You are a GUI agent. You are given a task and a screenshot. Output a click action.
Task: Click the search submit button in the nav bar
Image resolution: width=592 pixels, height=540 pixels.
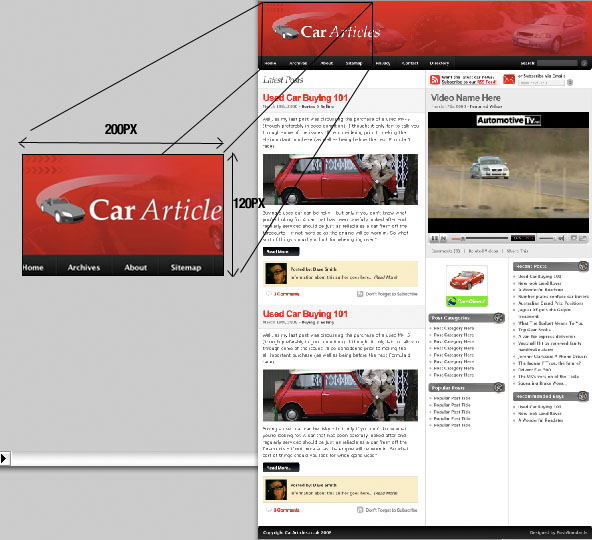[x=584, y=63]
